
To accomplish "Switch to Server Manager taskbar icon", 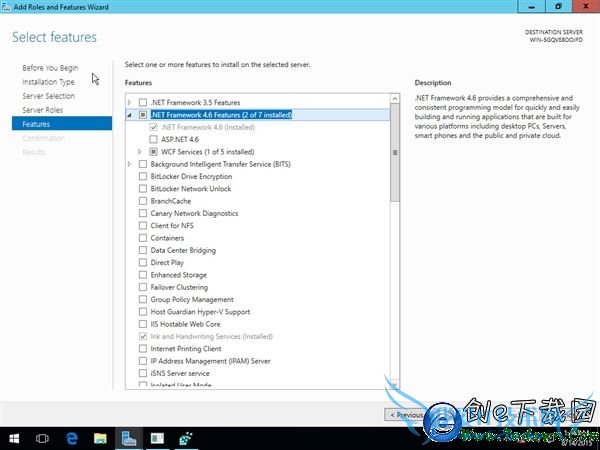I will tap(129, 438).
